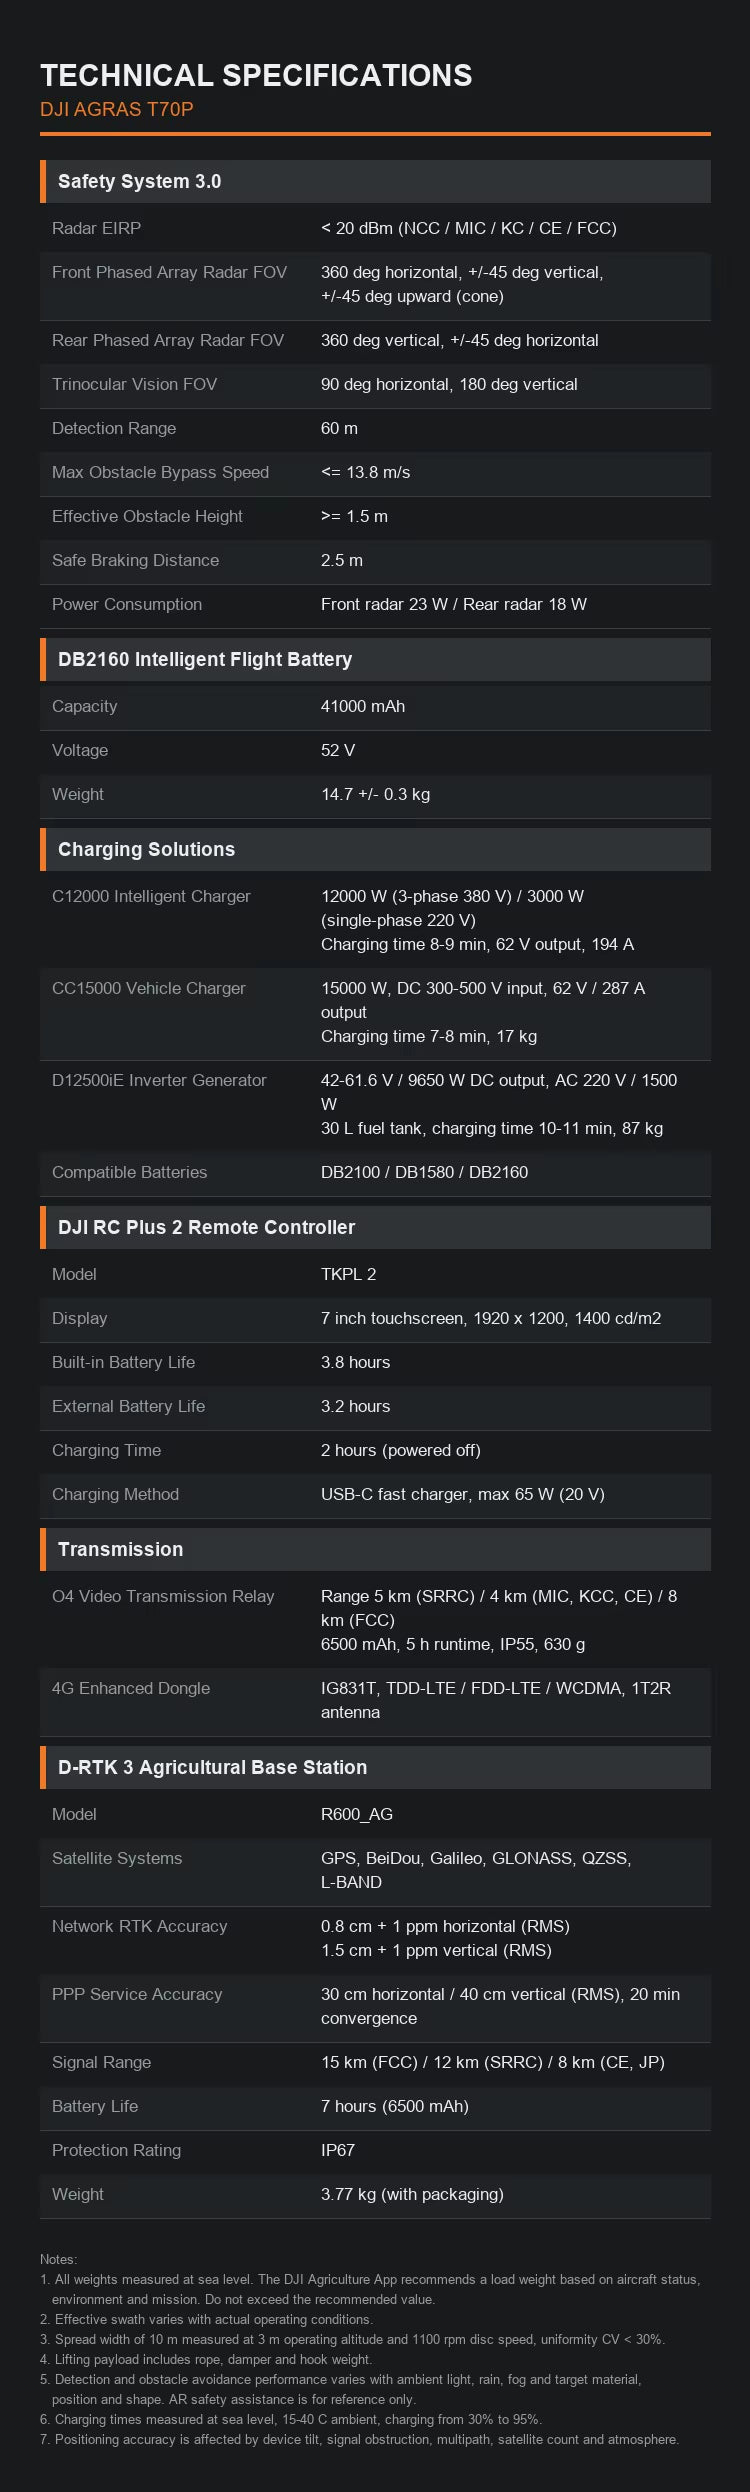Click the Charging Solutions section header

point(375,849)
